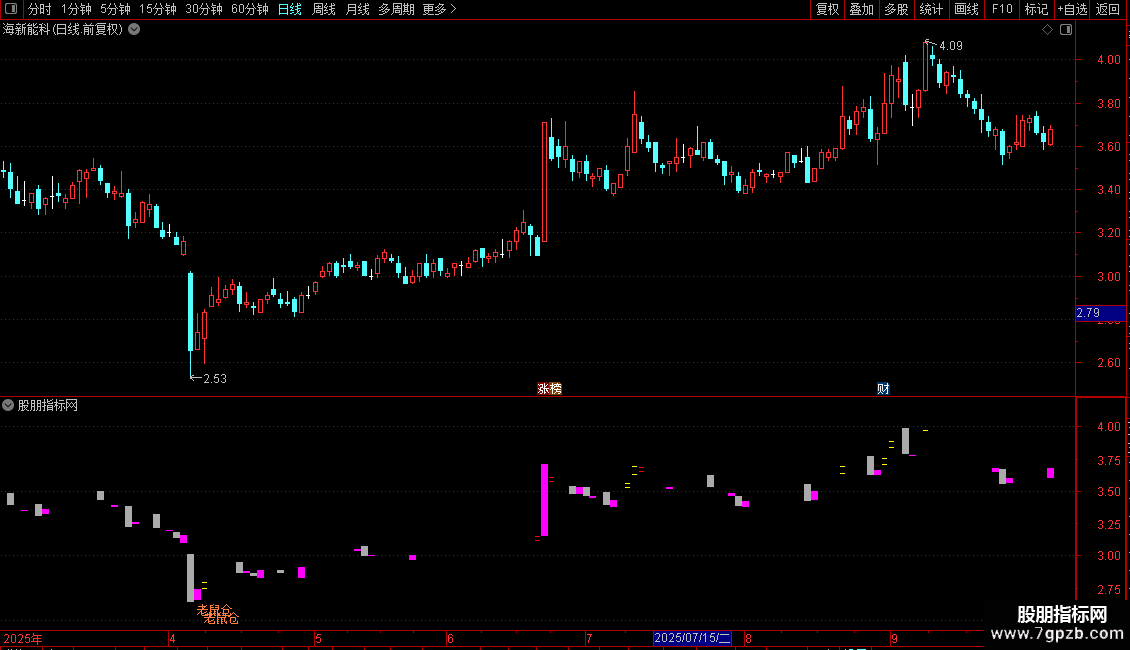Select the 30分钟 period tab
This screenshot has height=650, width=1130.
203,9
